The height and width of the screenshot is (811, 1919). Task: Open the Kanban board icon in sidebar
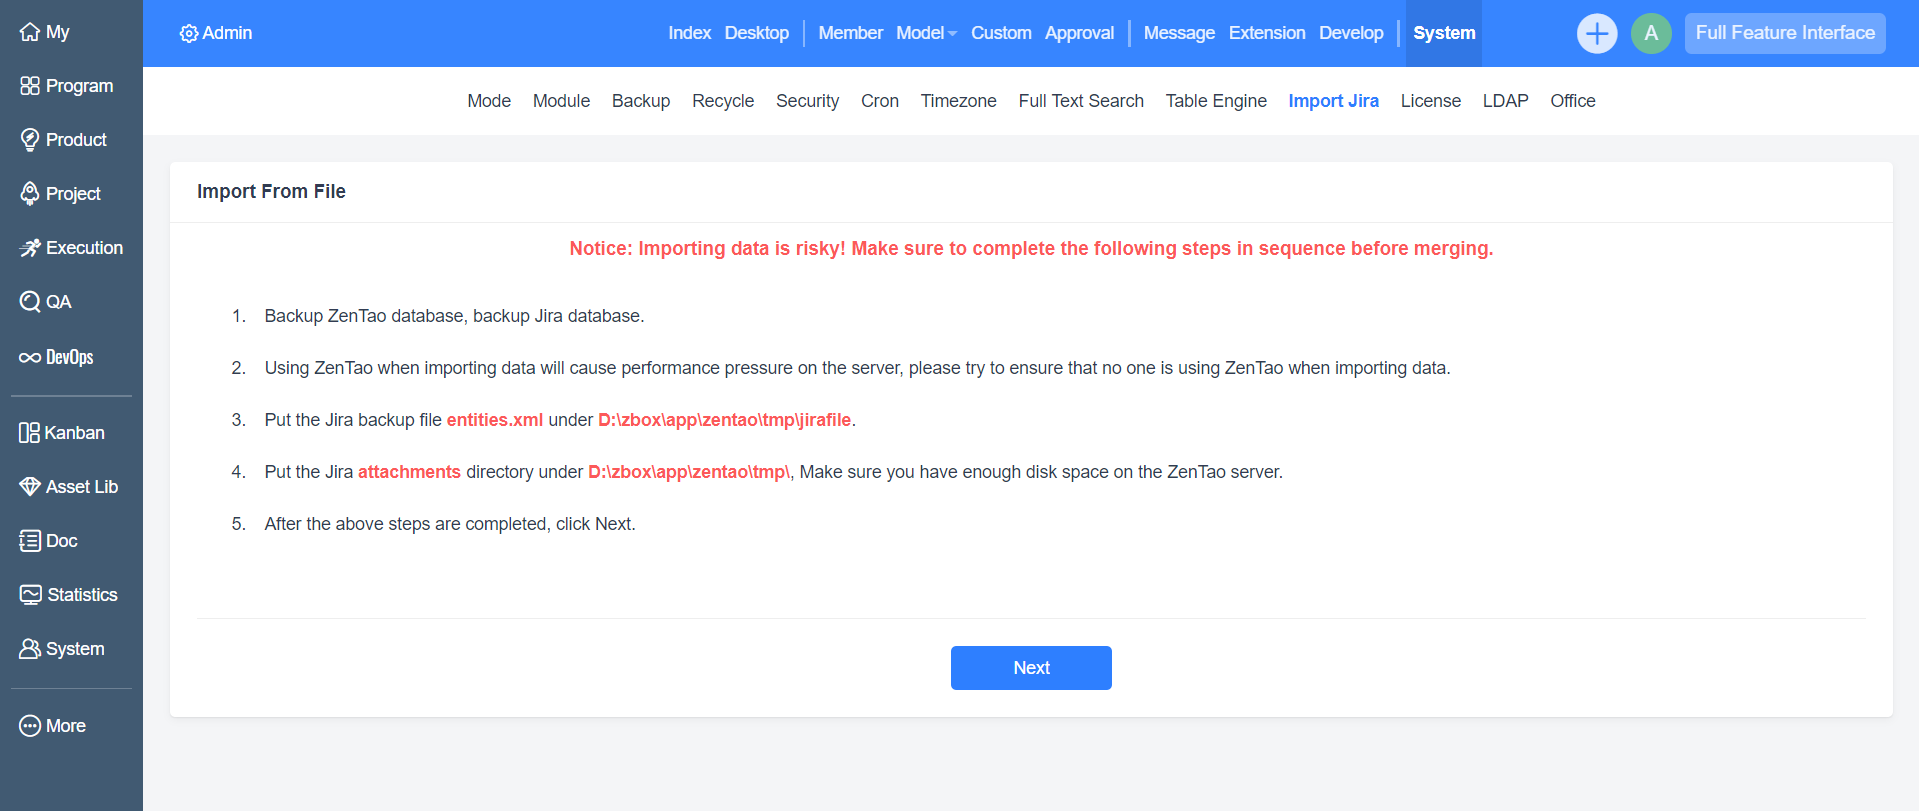click(x=30, y=433)
